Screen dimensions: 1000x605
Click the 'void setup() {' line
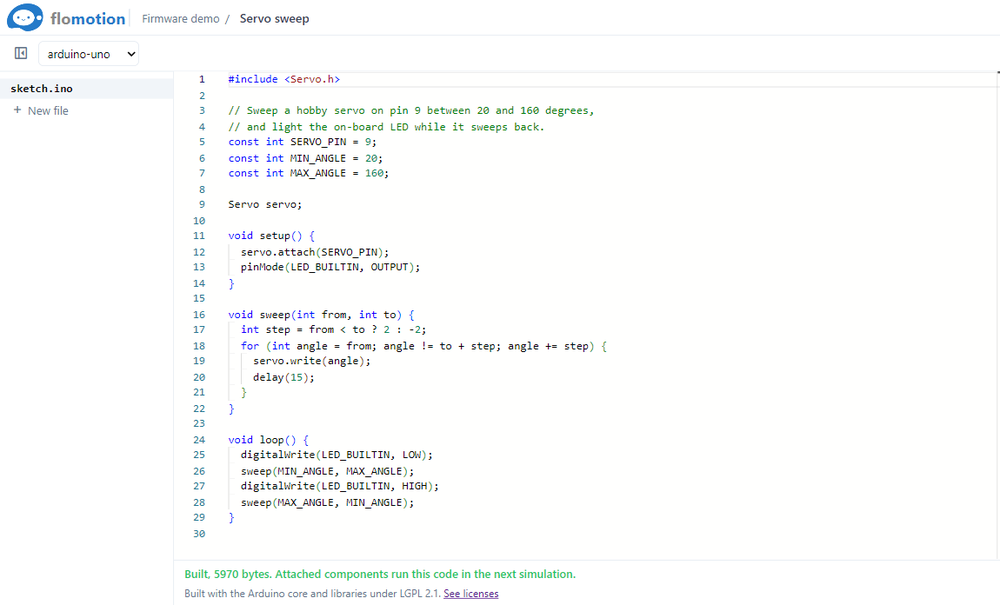tap(272, 235)
